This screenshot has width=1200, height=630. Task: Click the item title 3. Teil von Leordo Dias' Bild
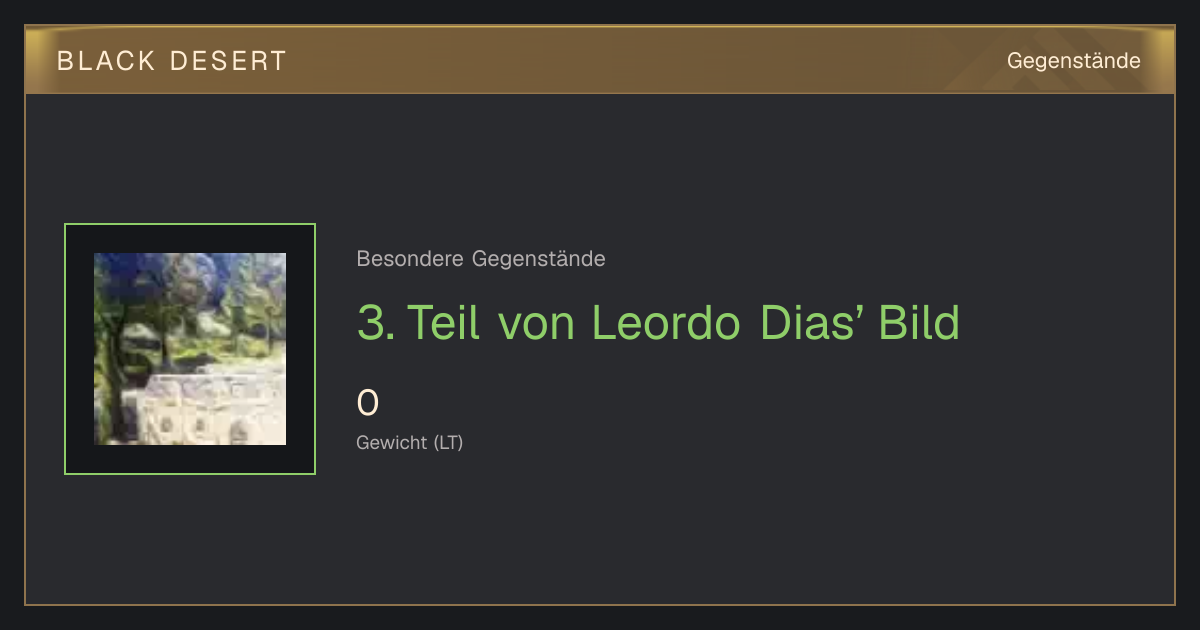click(658, 322)
